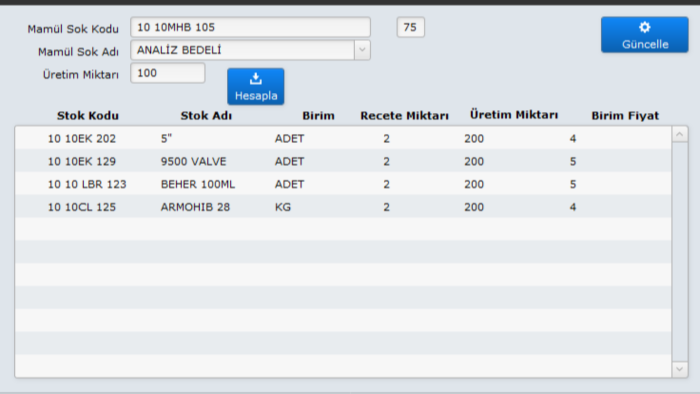Click ADET unit in BEHER 100ML row

coord(289,184)
